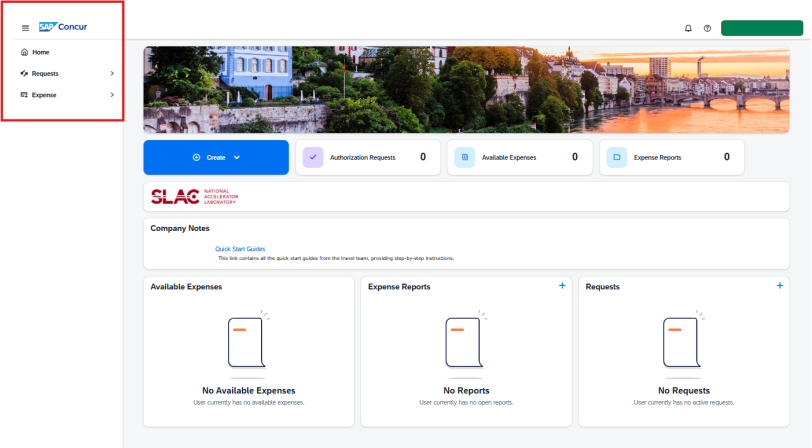The height and width of the screenshot is (448, 812).
Task: Click the SAP Concur logo
Action: point(63,27)
